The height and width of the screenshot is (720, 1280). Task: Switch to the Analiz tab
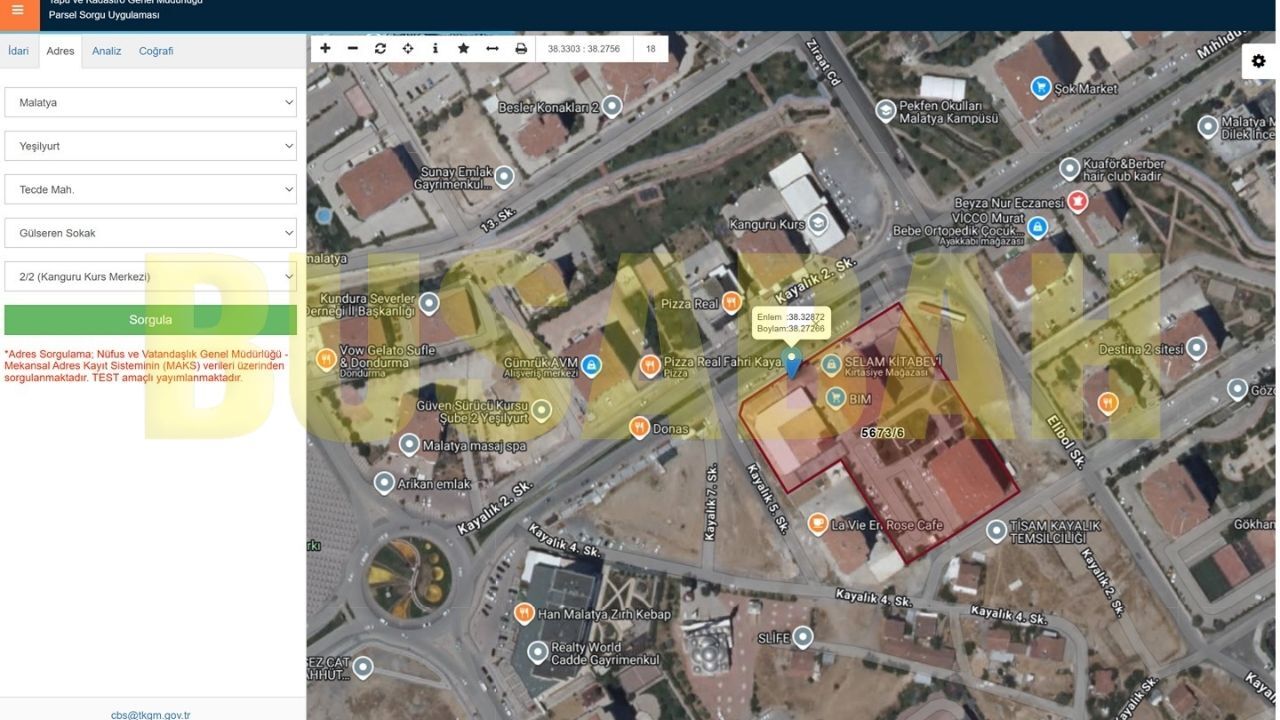107,51
